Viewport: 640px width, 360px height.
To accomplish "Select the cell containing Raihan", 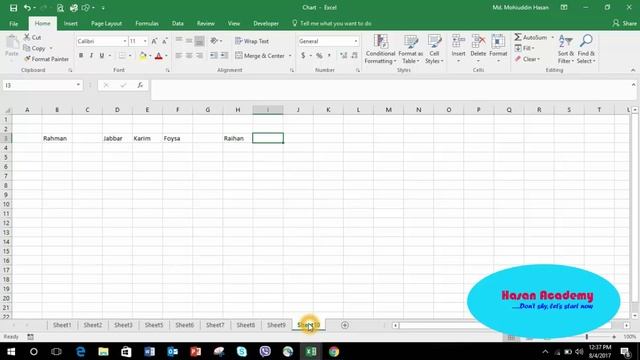I will pos(238,138).
